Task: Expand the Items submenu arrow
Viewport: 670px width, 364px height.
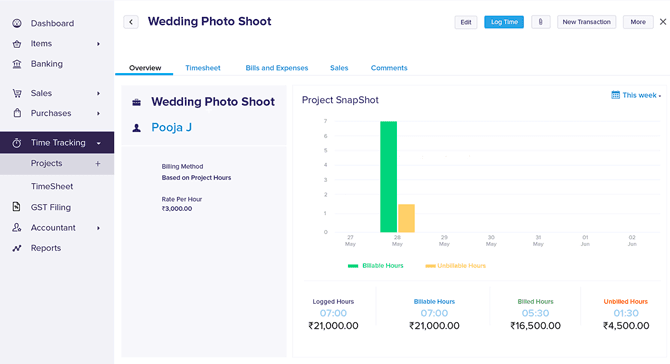Action: coord(98,44)
